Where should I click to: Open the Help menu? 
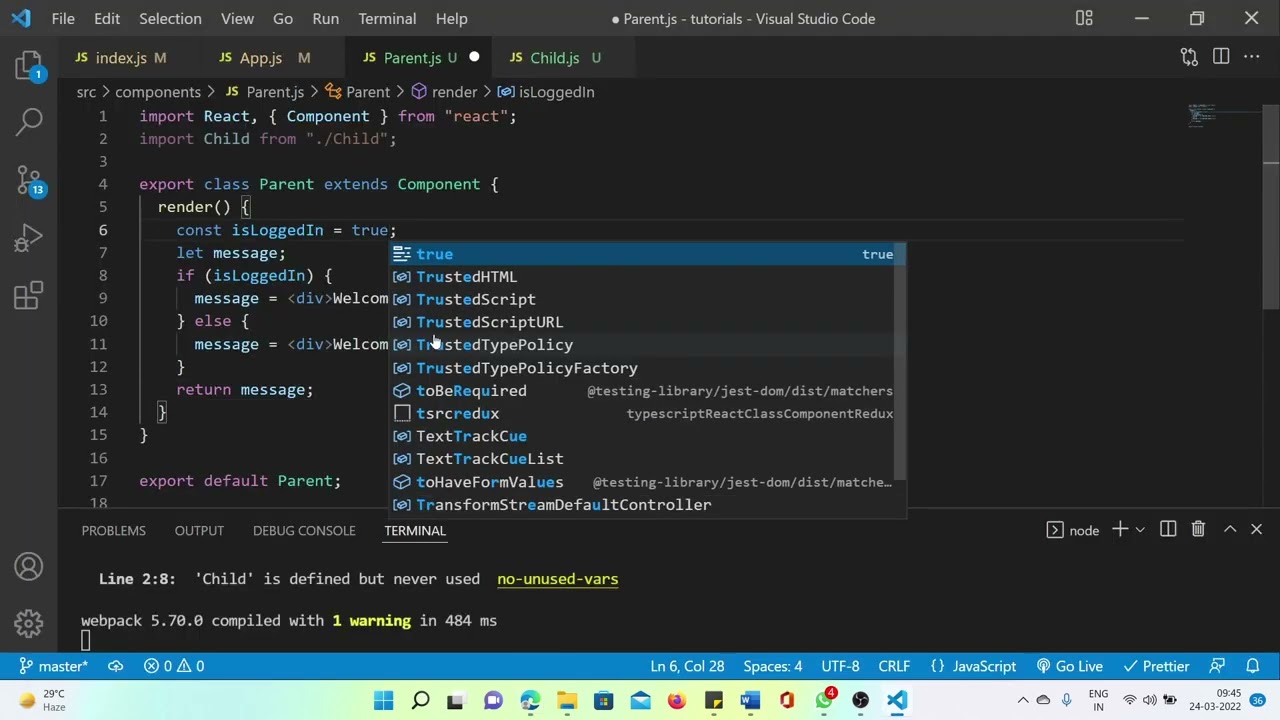(x=451, y=18)
